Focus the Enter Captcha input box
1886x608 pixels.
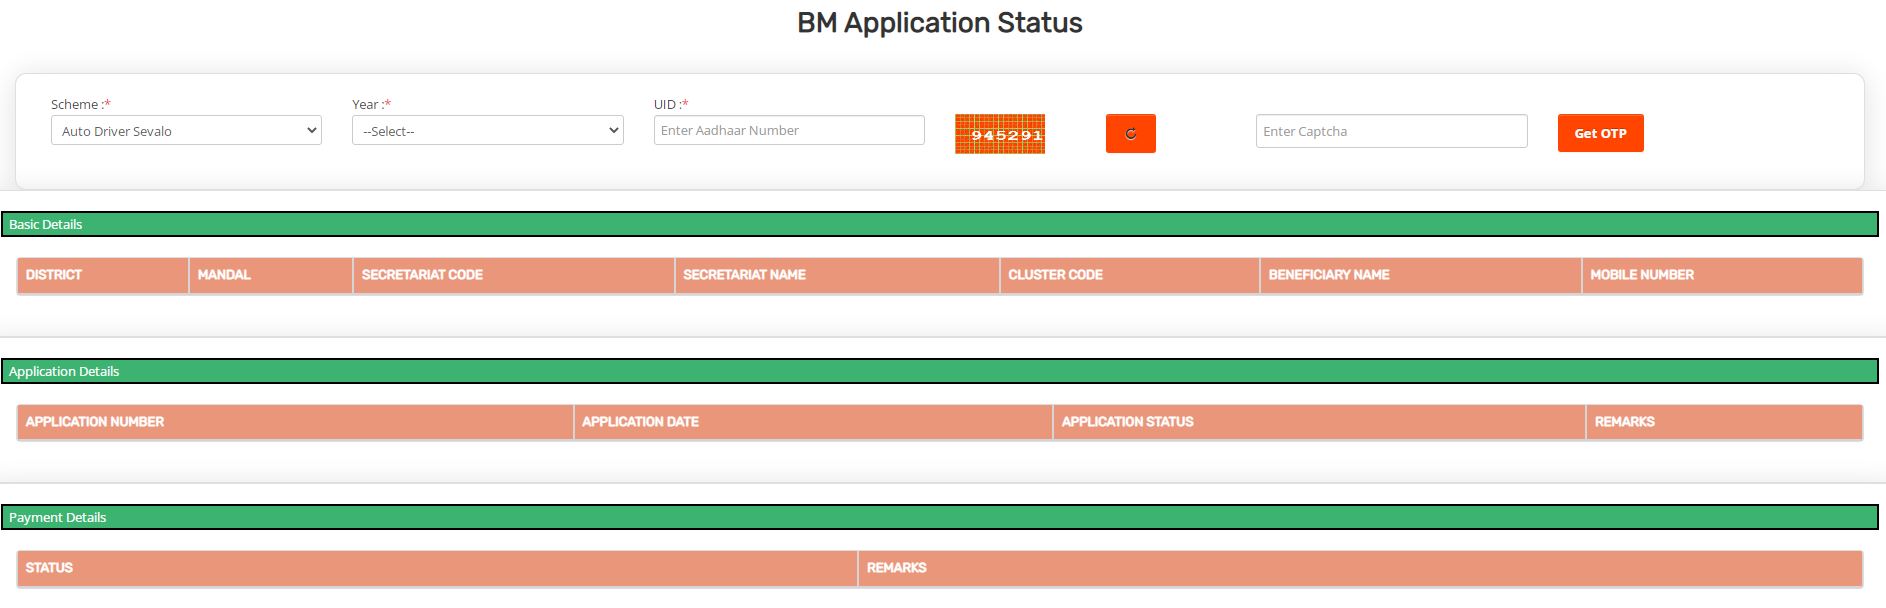coord(1390,131)
